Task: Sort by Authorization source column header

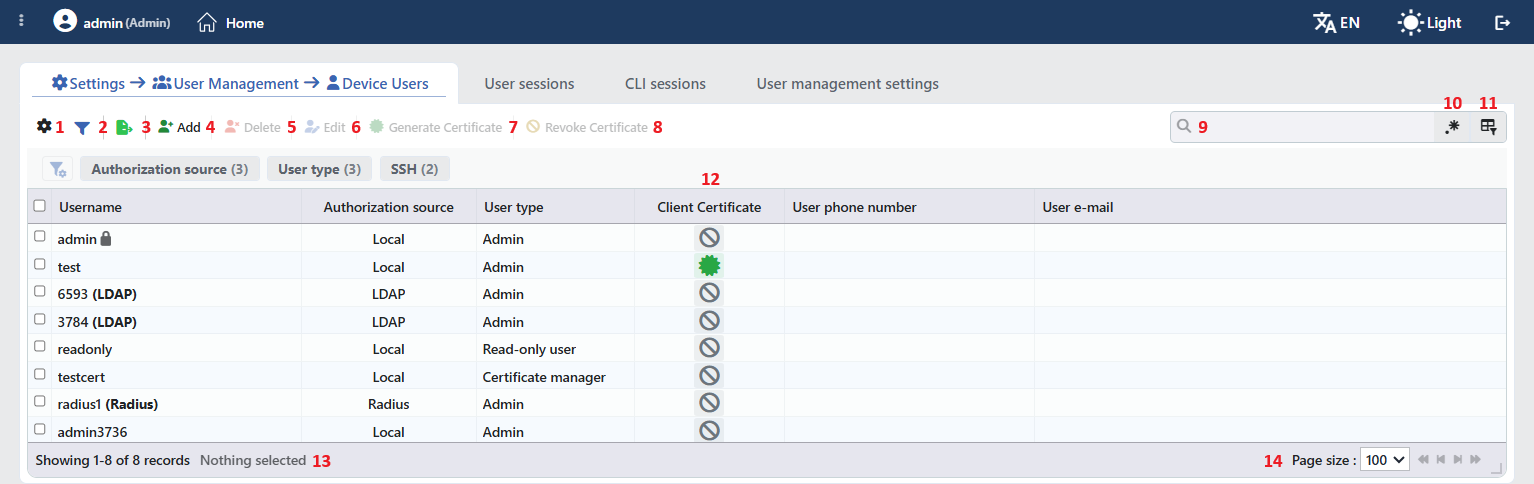Action: coord(388,207)
